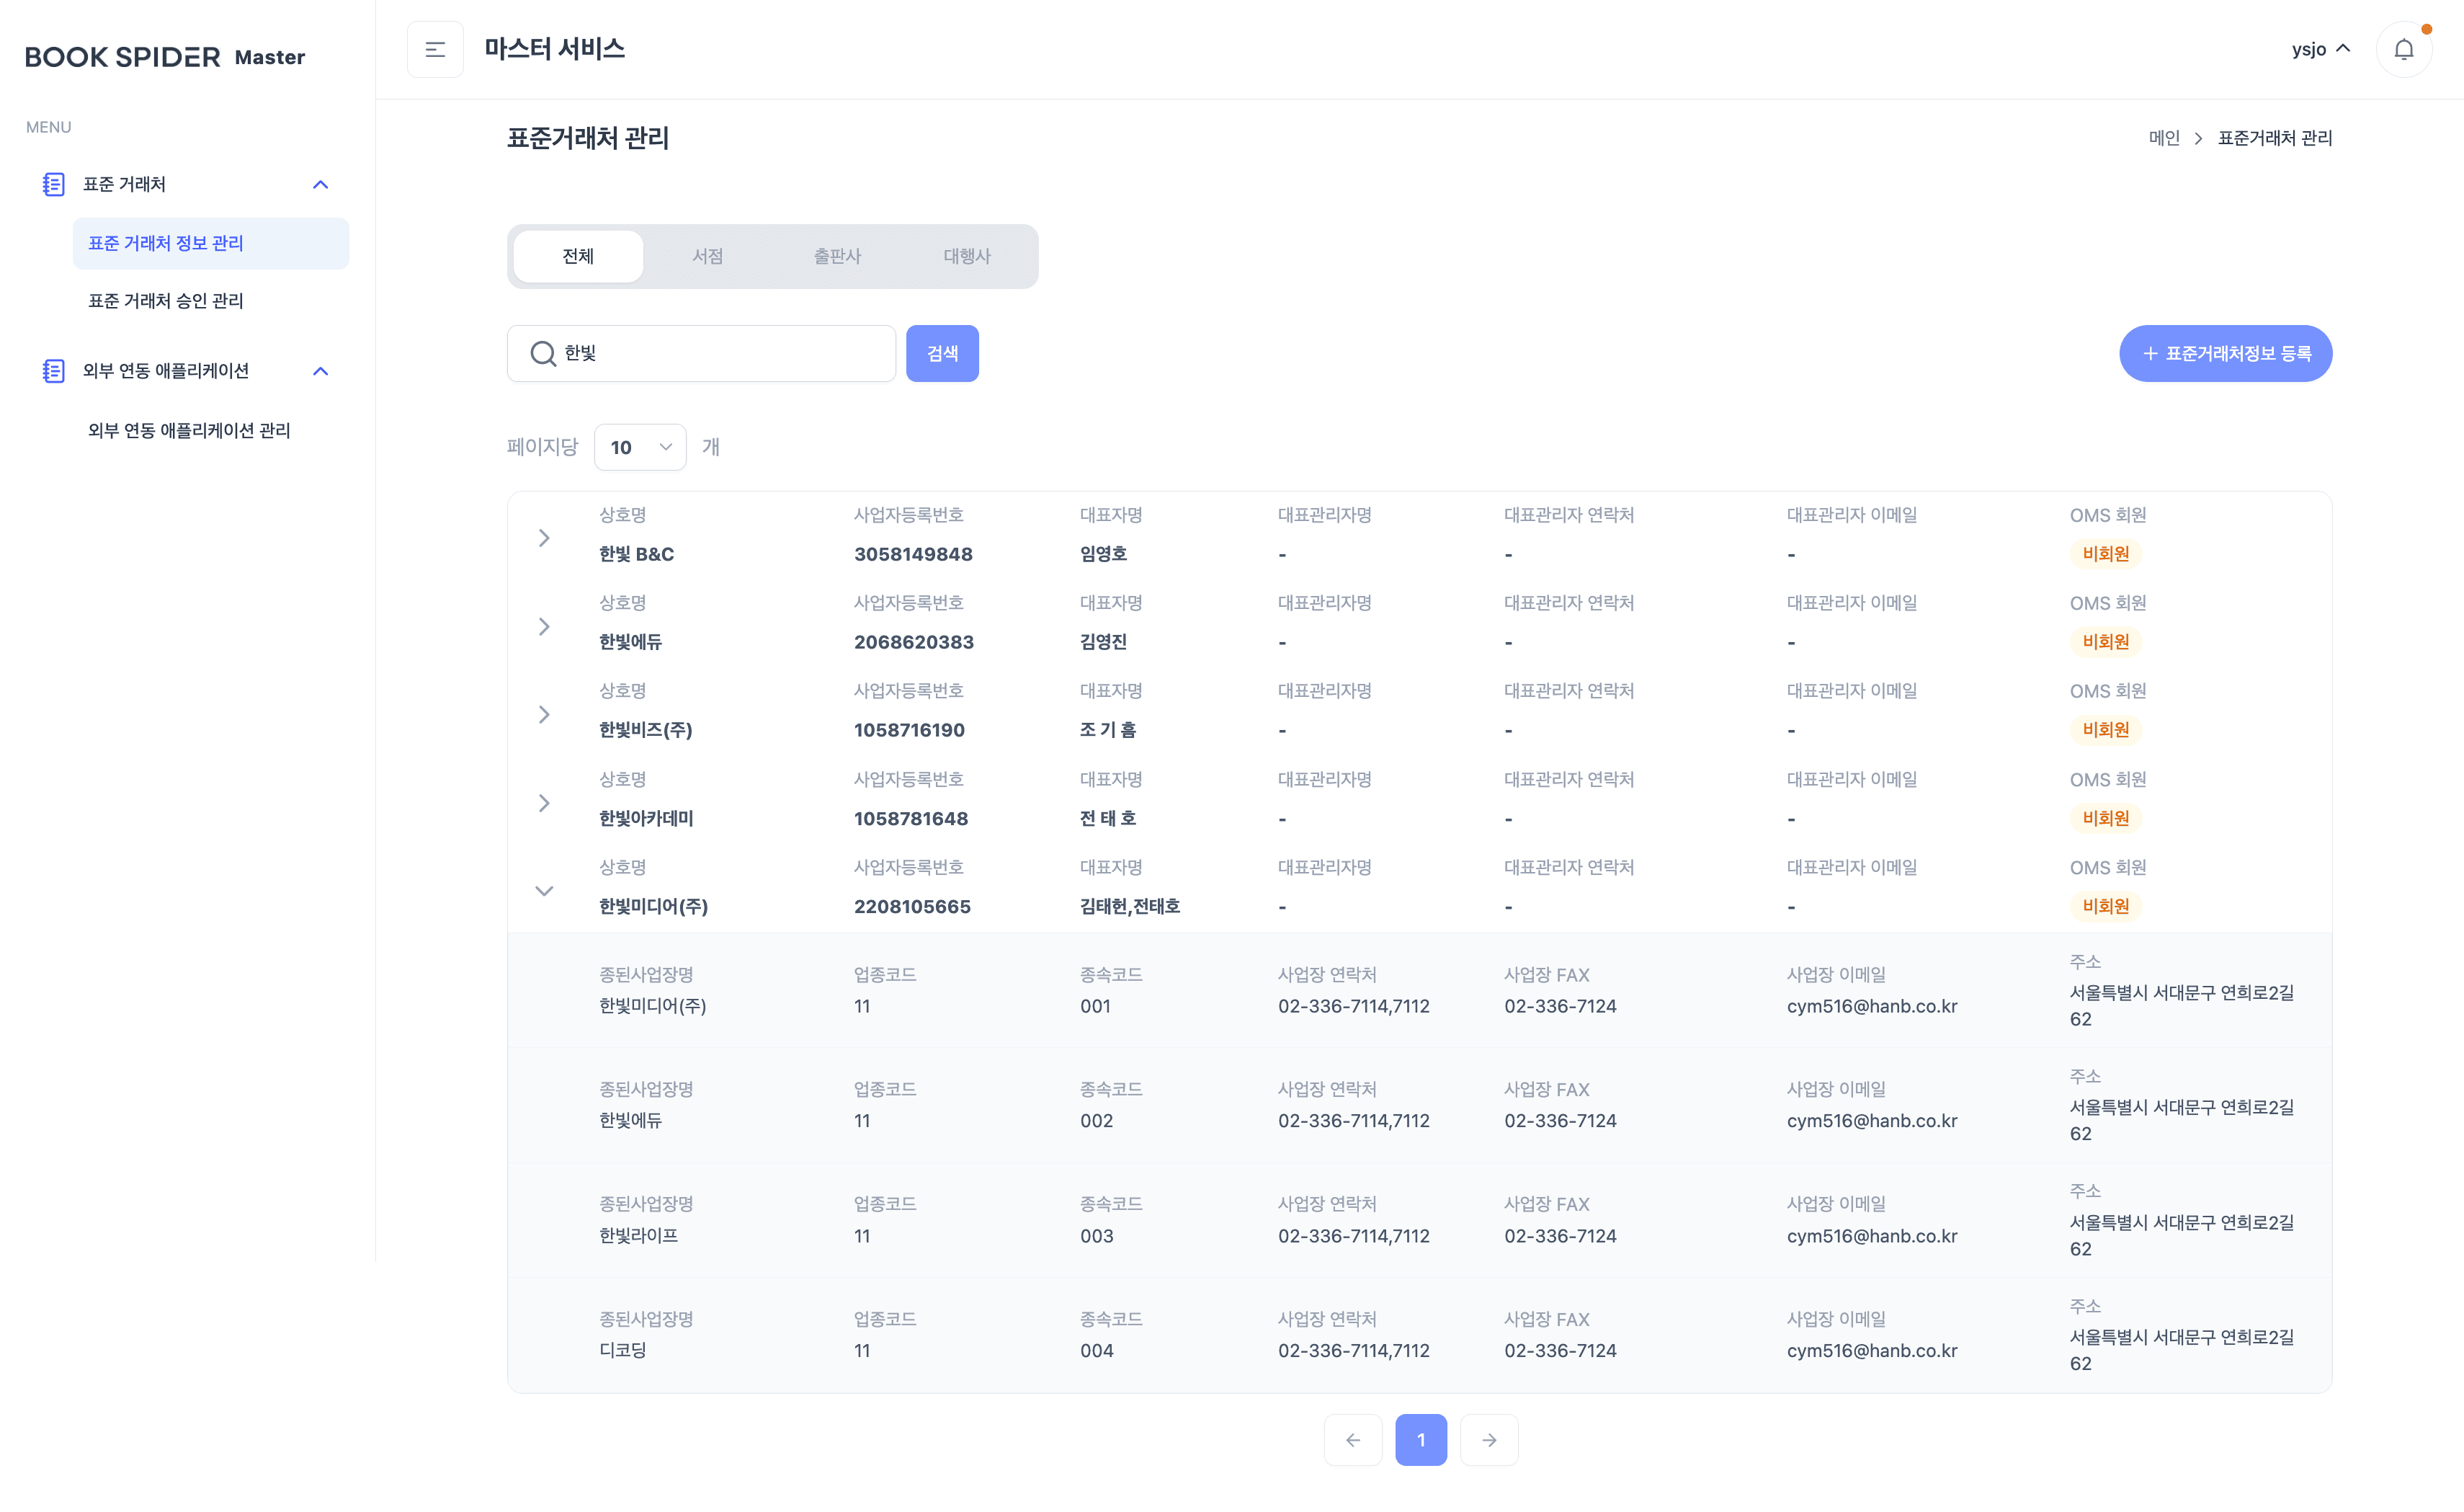
Task: Collapse the 외부 연동 애플리케이션 section
Action: pos(320,371)
